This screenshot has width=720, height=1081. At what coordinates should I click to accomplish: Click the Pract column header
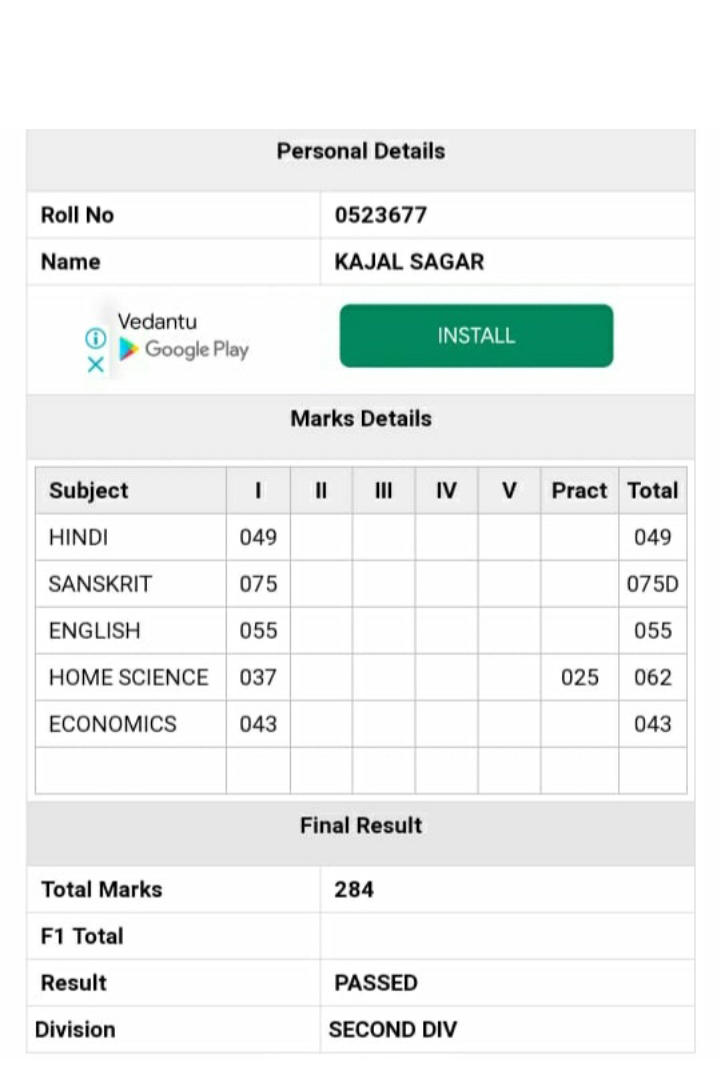click(579, 490)
